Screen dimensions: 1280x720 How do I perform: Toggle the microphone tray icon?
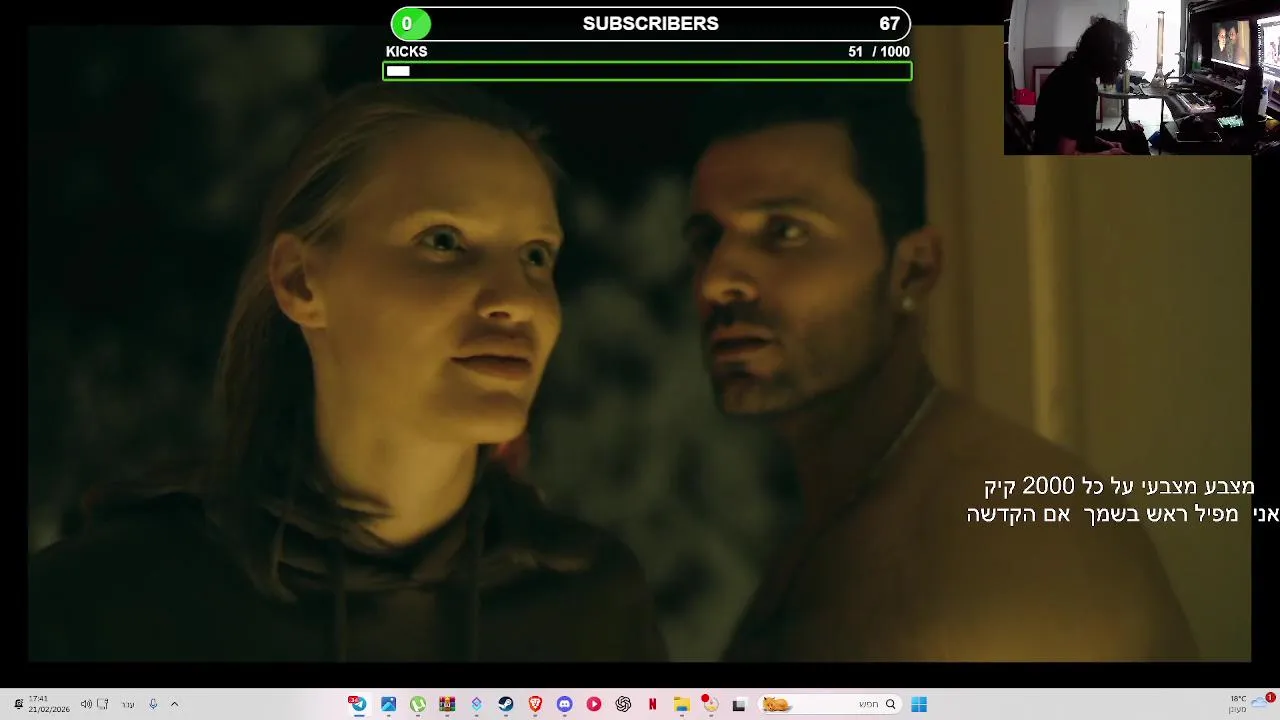pyautogui.click(x=153, y=704)
